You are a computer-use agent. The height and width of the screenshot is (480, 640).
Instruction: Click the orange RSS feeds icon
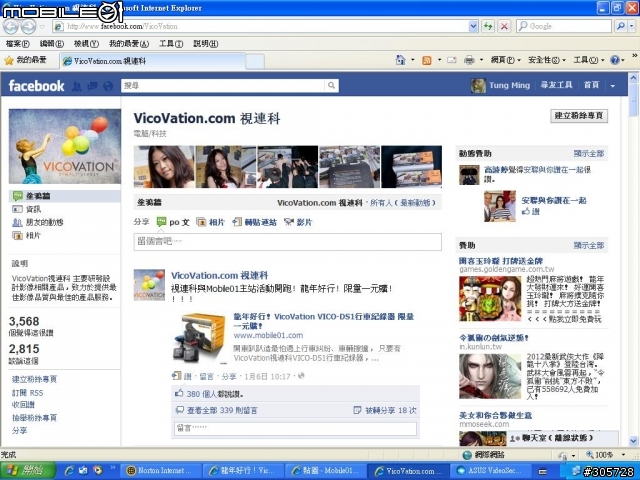427,60
